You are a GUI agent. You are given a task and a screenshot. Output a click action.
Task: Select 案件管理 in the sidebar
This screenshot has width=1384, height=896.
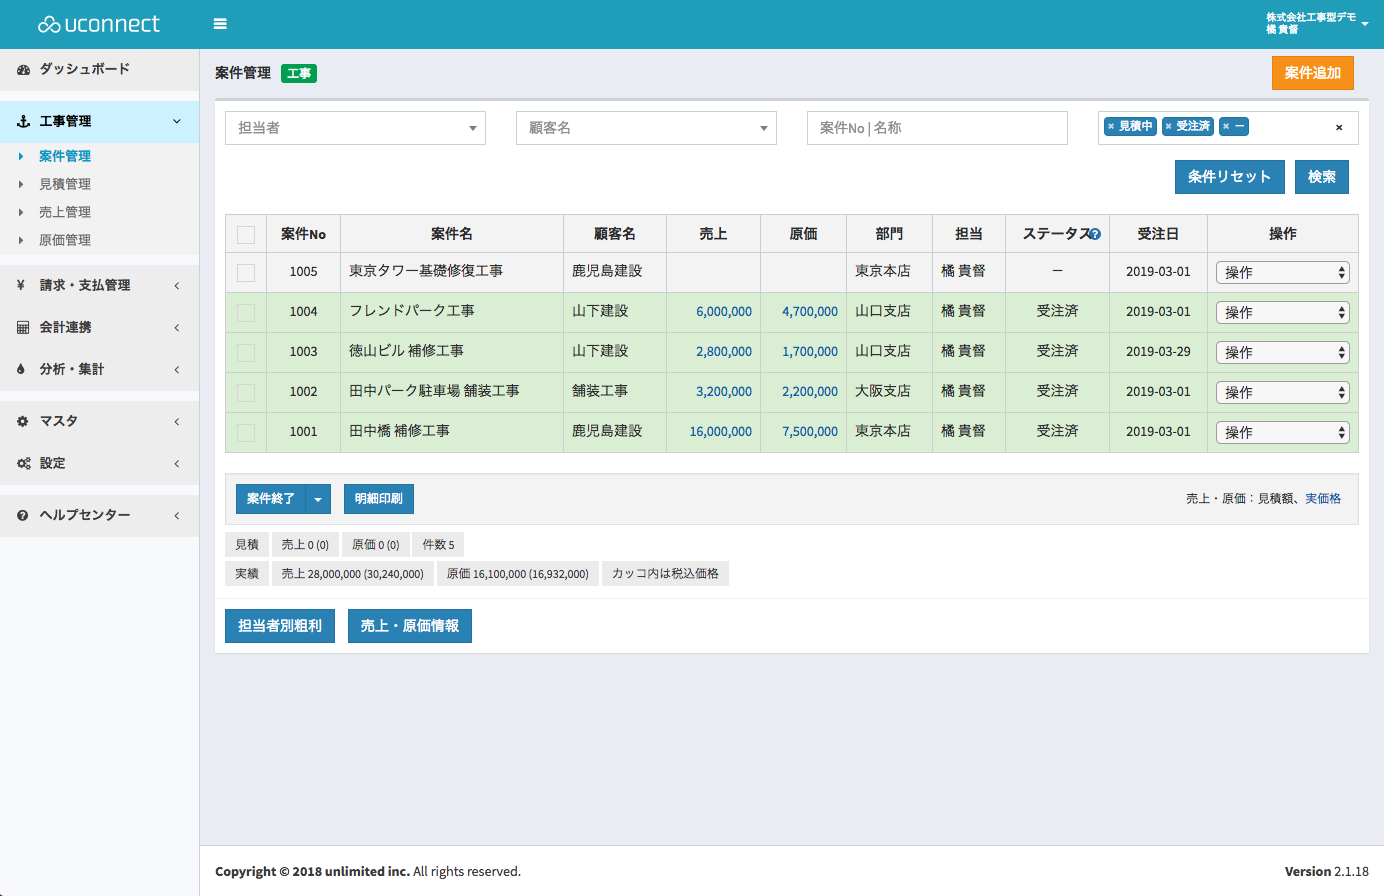click(x=65, y=156)
